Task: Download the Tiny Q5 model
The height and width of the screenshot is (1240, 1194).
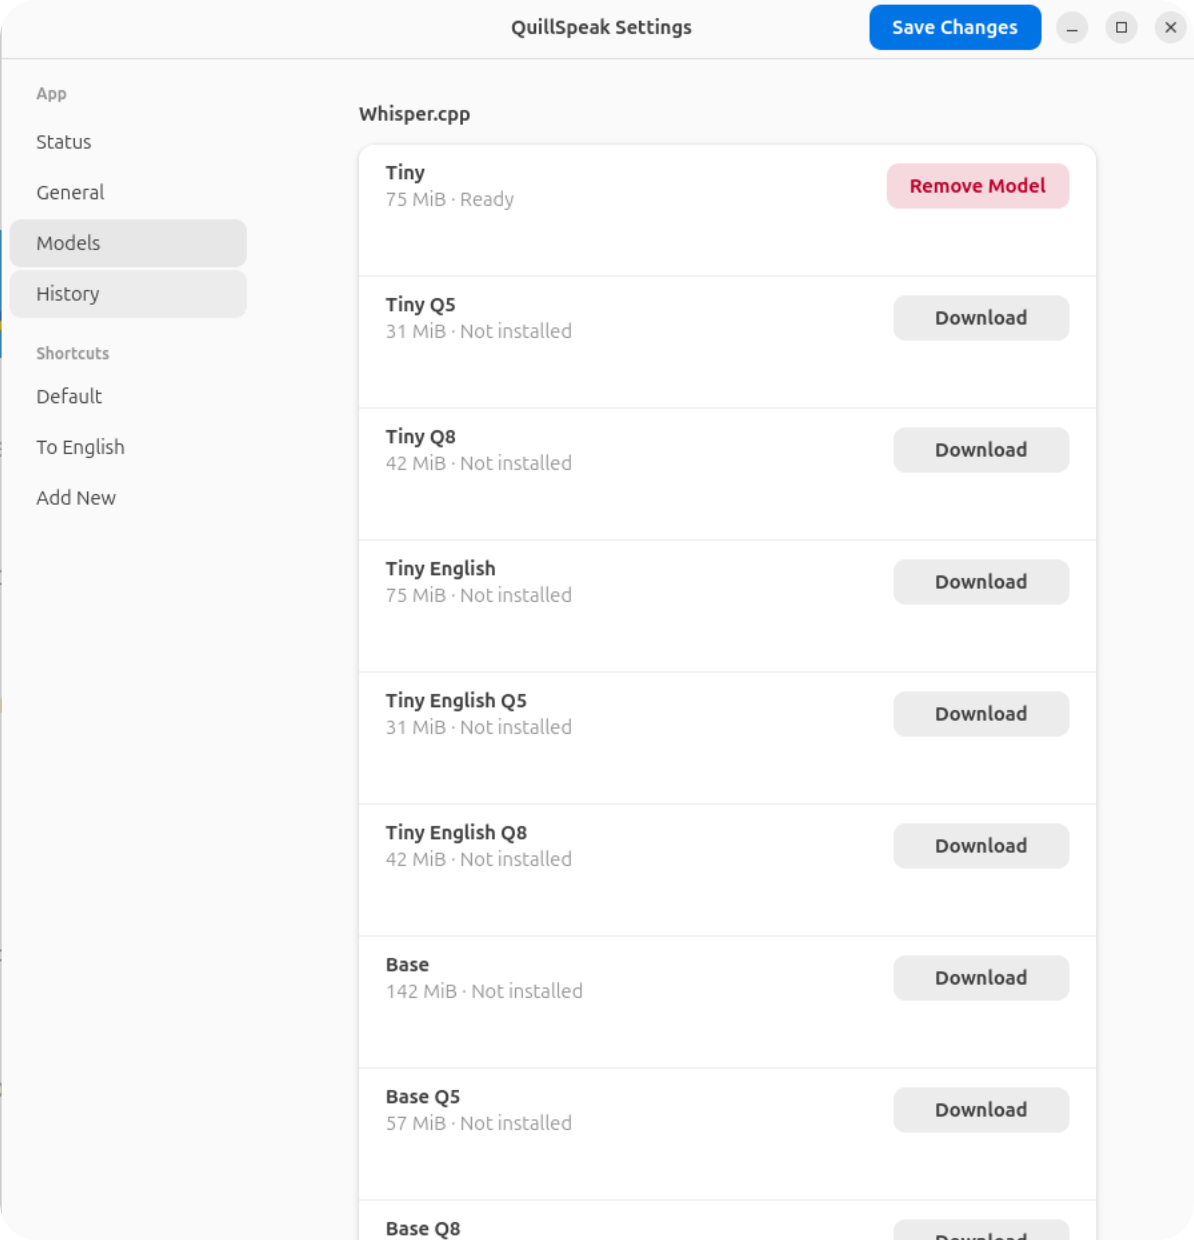Action: pyautogui.click(x=981, y=318)
